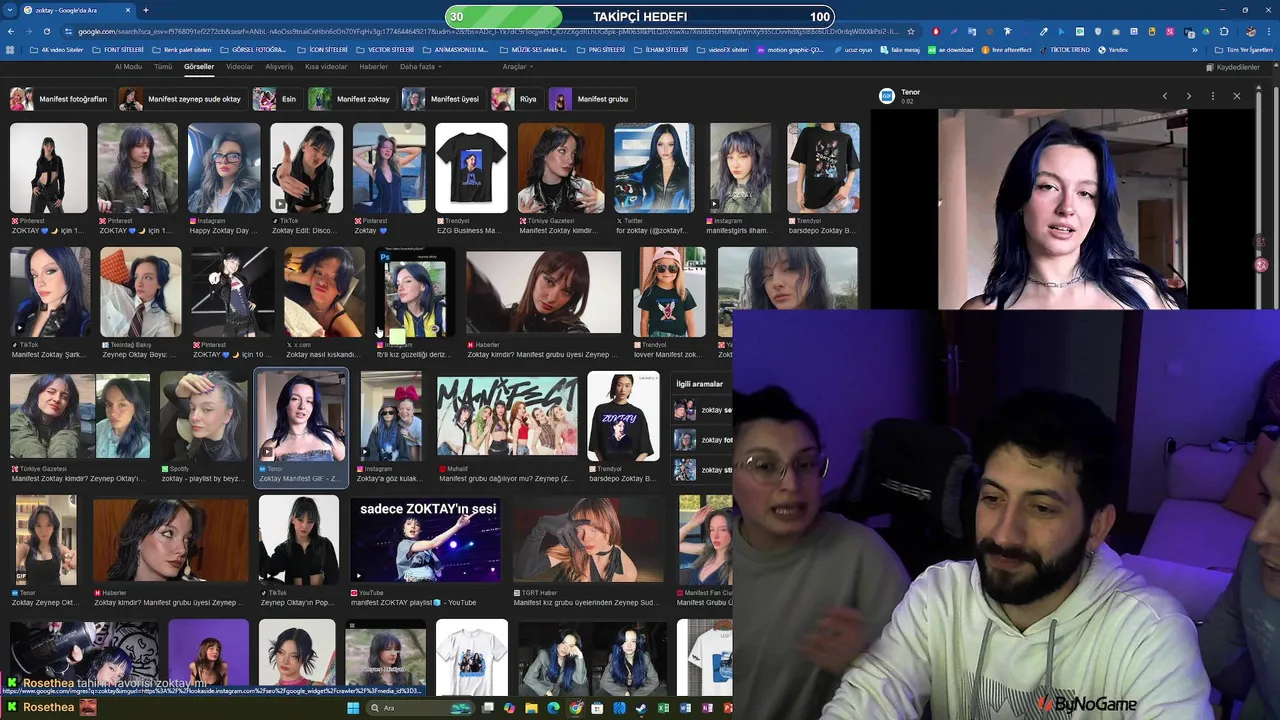Go to next image in preview panel
Image resolution: width=1280 pixels, height=720 pixels.
pyautogui.click(x=1189, y=96)
